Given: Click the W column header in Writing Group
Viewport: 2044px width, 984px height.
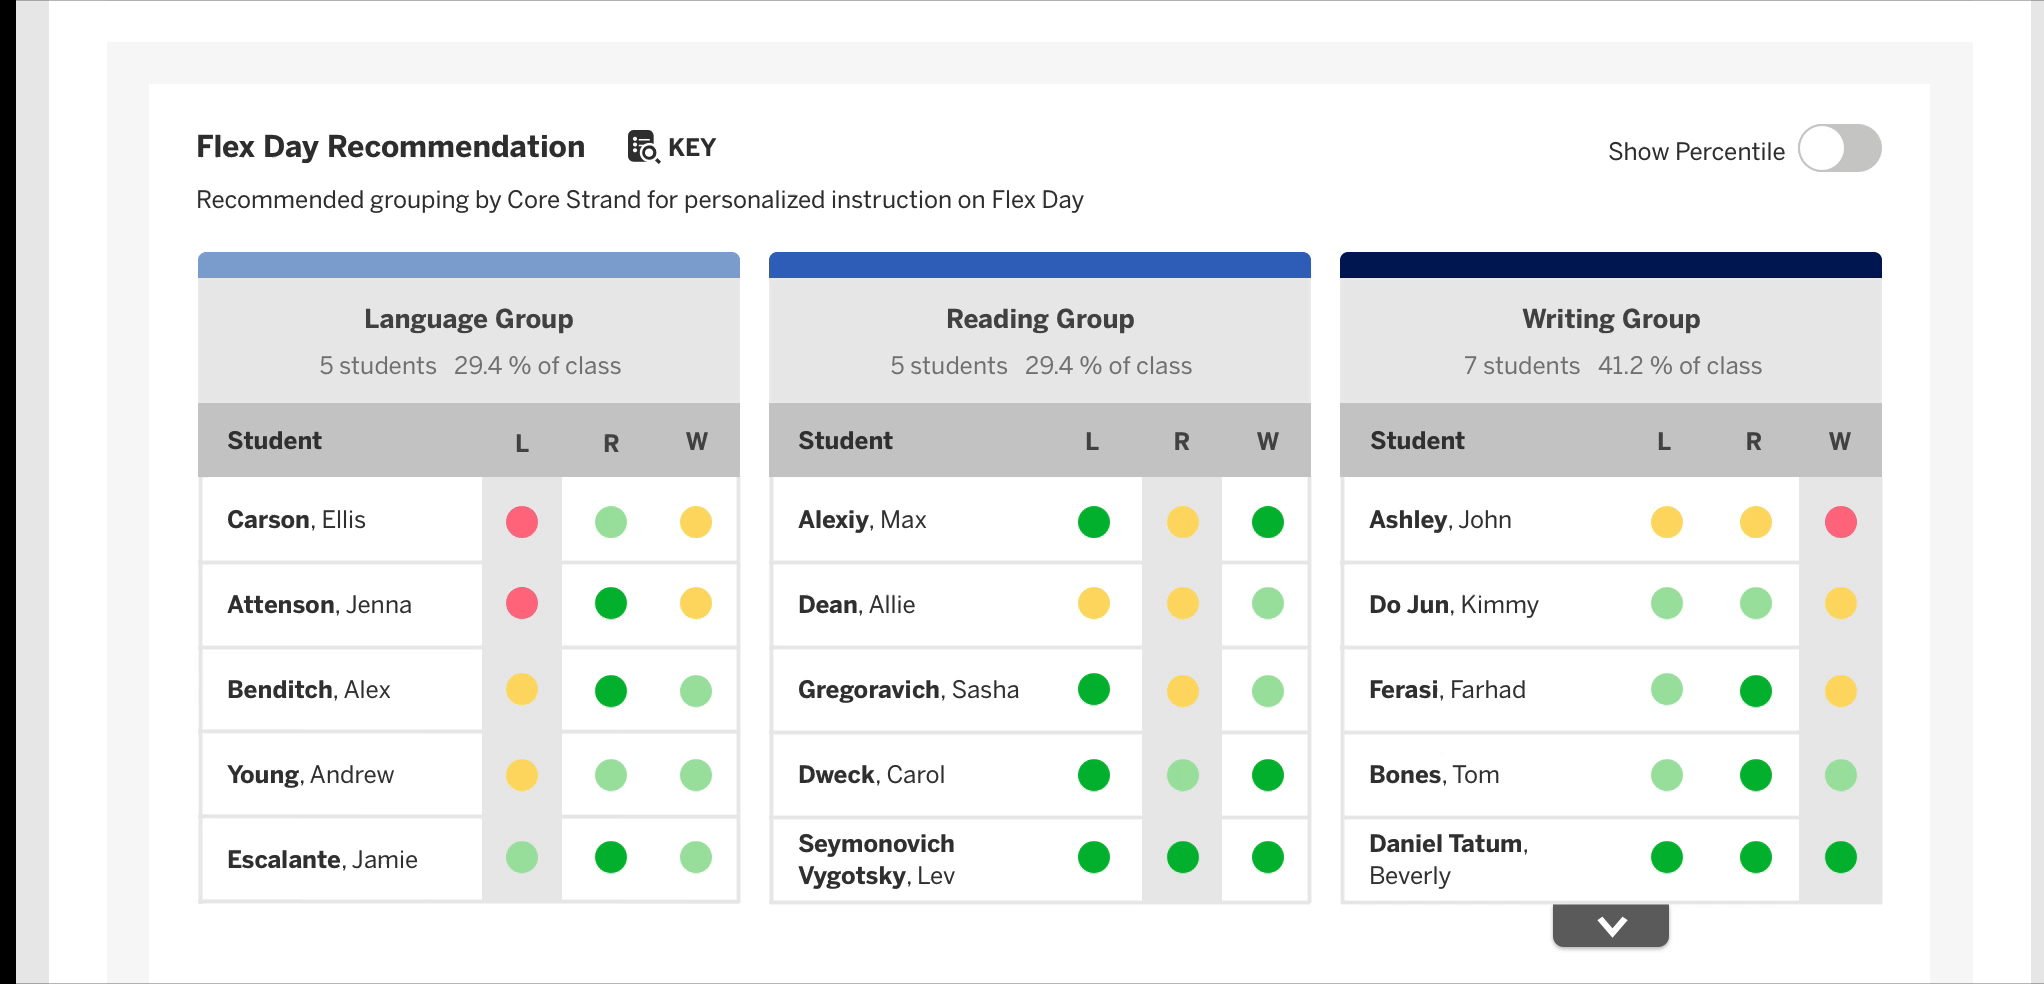Looking at the screenshot, I should click(x=1839, y=441).
